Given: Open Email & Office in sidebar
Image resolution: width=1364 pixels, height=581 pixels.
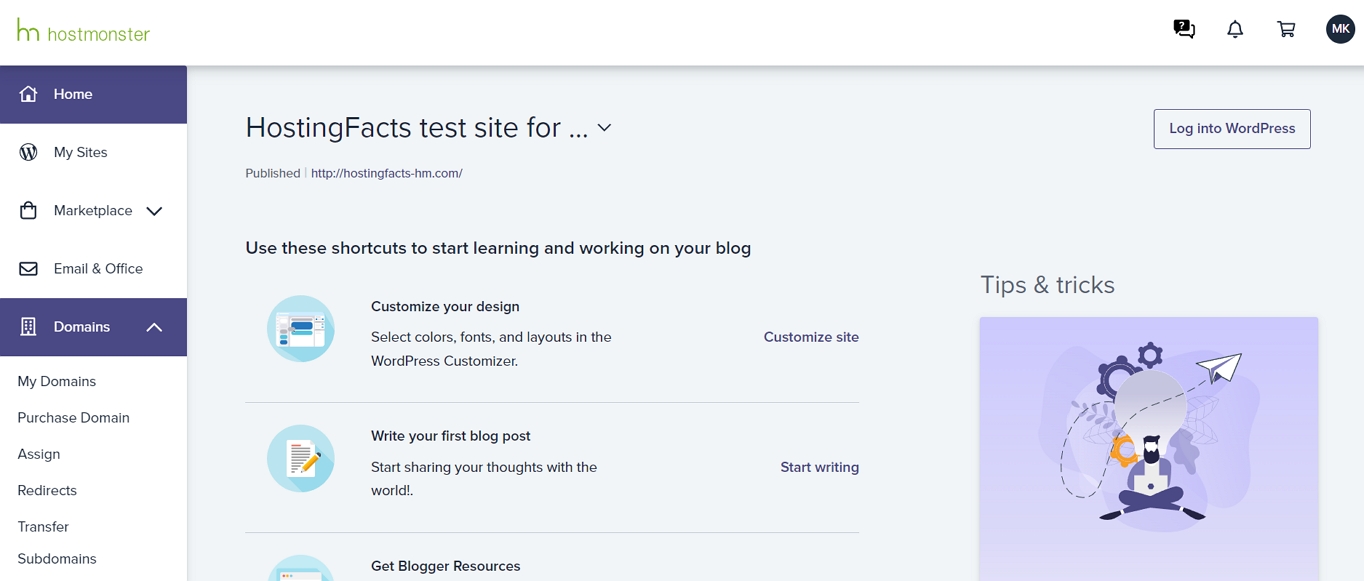Looking at the screenshot, I should [93, 268].
